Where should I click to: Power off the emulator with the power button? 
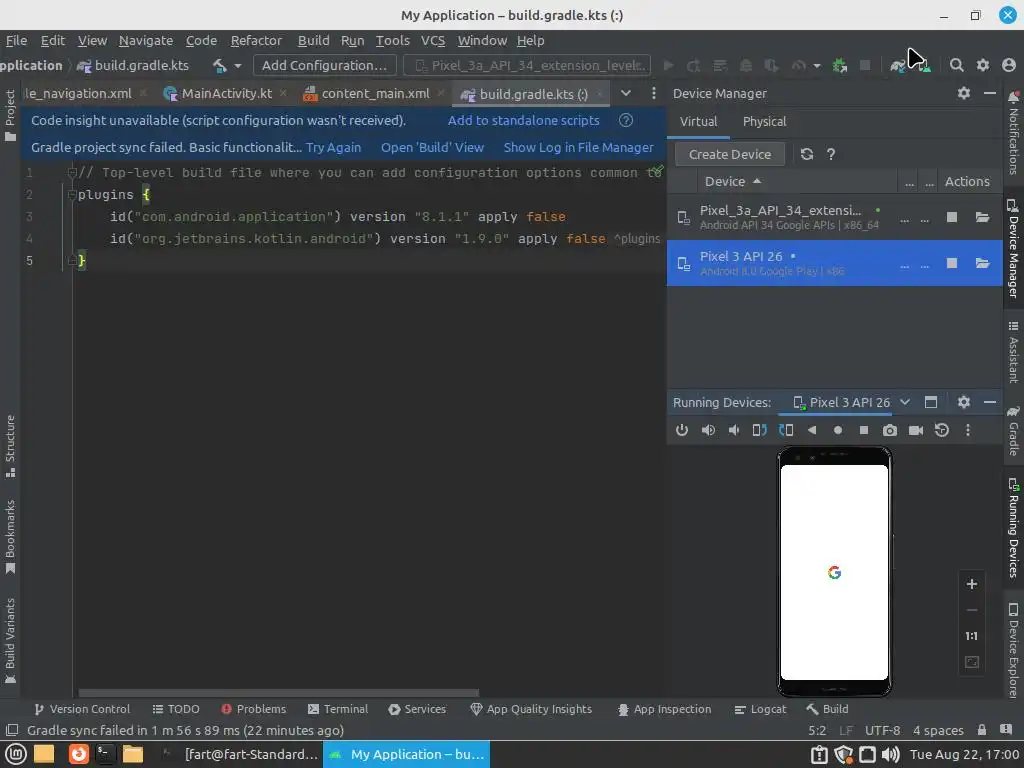682,430
